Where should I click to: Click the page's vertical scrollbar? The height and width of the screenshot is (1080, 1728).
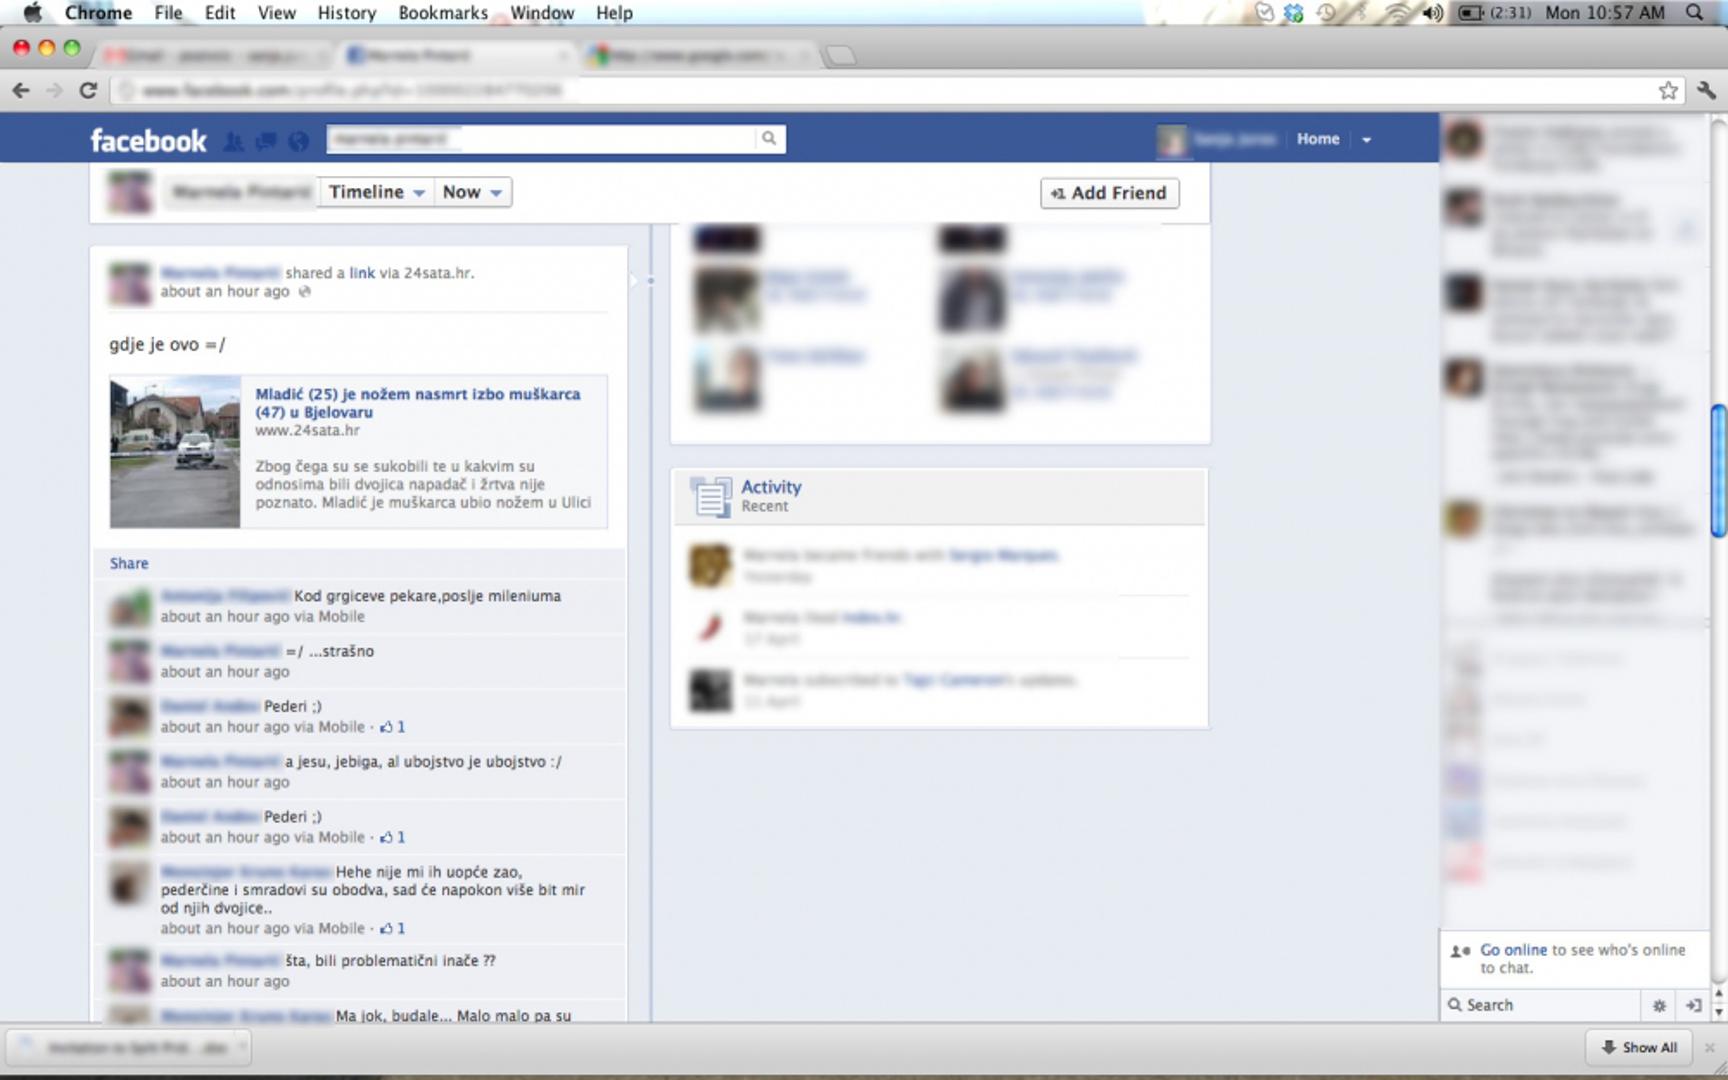[x=1718, y=470]
